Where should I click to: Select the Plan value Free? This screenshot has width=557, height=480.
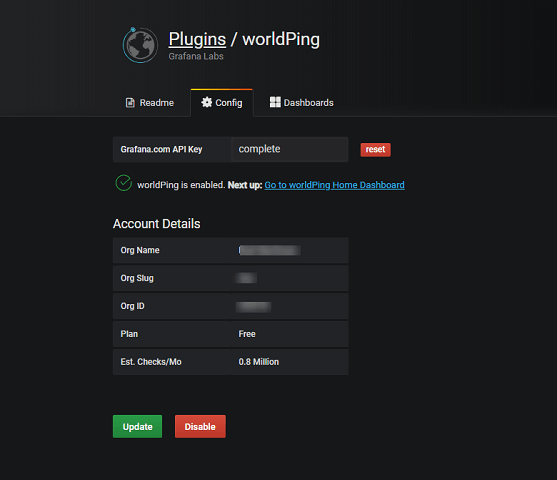247,334
